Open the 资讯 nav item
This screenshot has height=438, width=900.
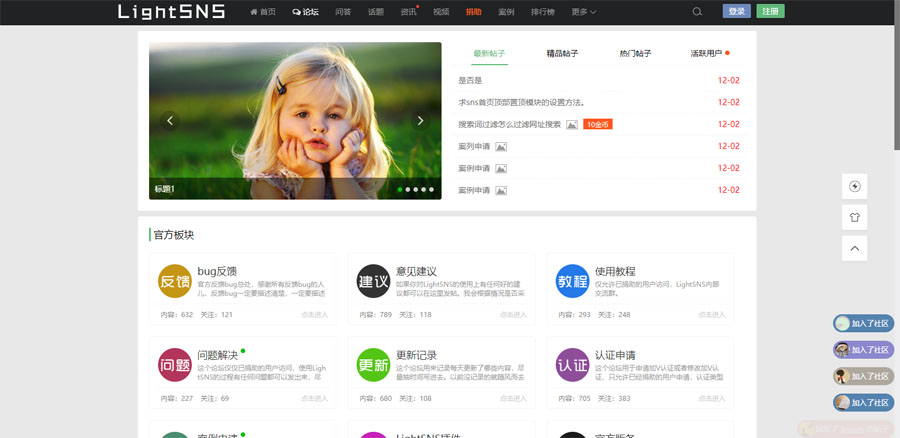[408, 11]
